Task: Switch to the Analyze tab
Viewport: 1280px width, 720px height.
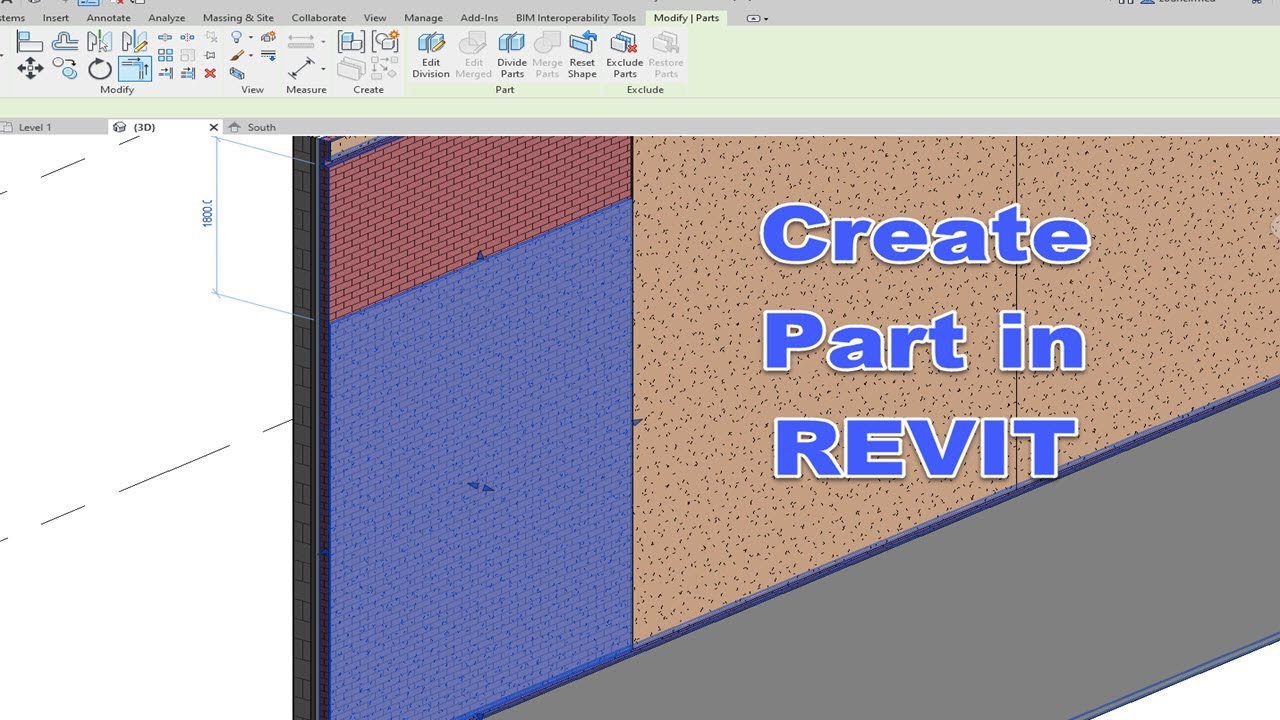Action: point(167,18)
